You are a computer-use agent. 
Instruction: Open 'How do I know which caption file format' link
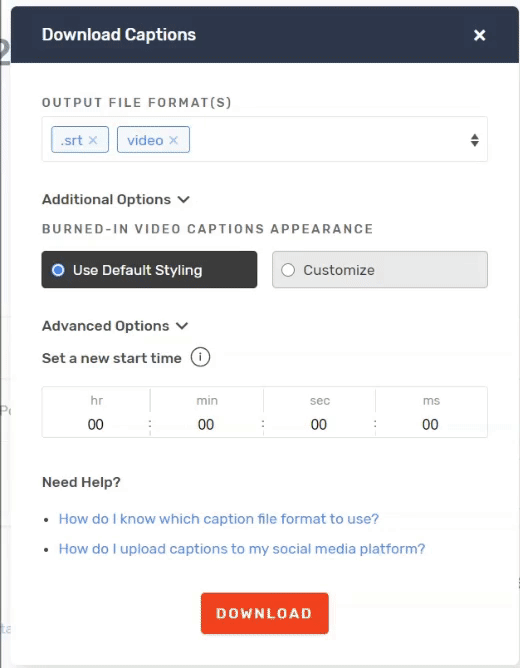[218, 519]
